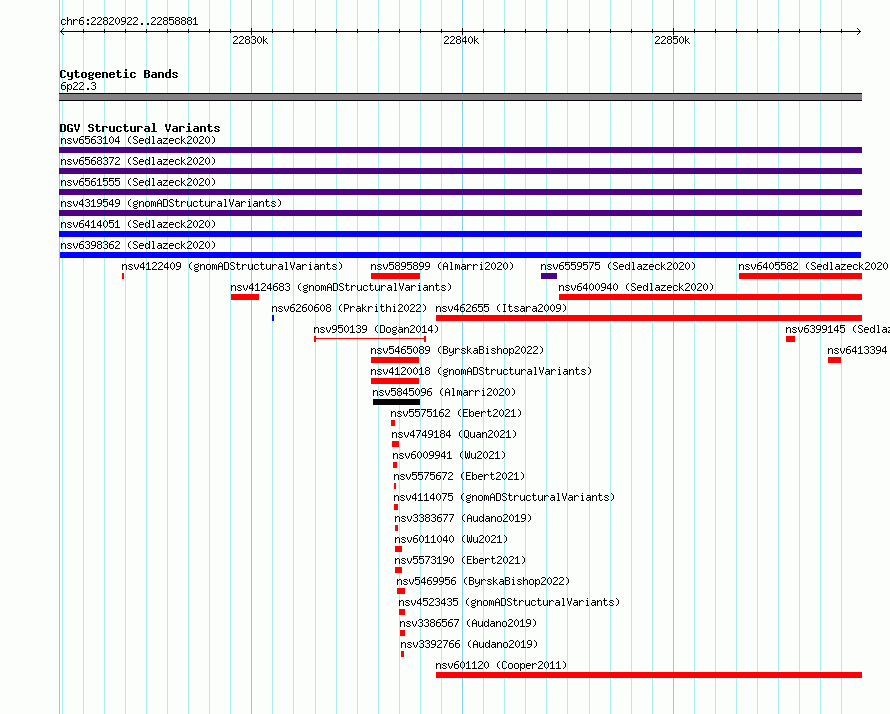Select nsv5465089 (ByrskaBishop2022) label
The height and width of the screenshot is (714, 890).
pos(457,350)
